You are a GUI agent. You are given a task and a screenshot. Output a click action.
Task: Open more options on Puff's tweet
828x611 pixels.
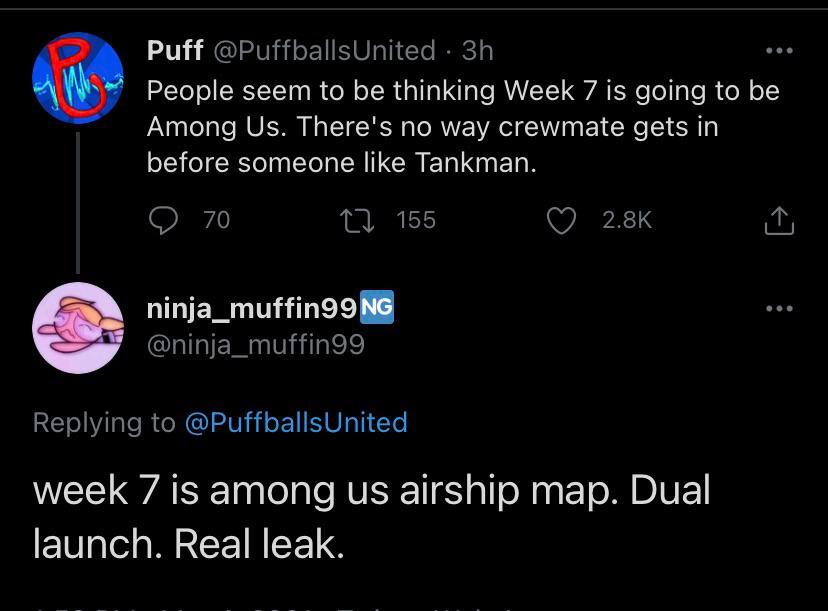point(778,50)
